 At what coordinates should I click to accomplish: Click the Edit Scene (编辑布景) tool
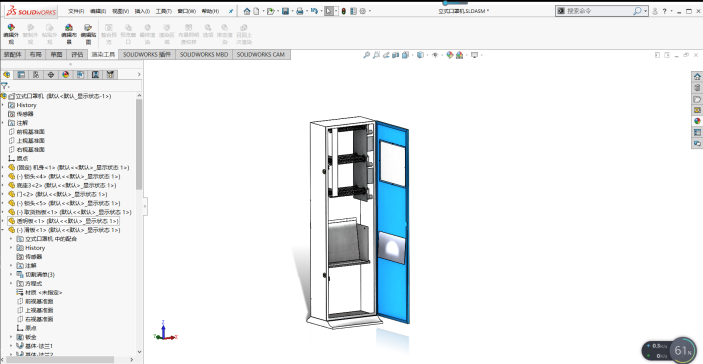[x=69, y=34]
